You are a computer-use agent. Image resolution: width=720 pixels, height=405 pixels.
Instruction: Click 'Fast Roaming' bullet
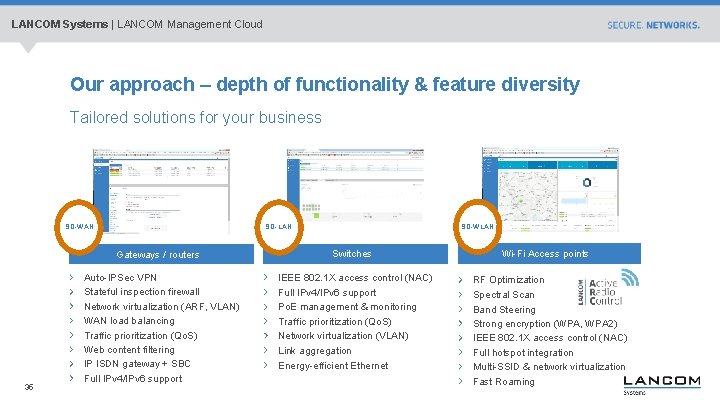pyautogui.click(x=504, y=382)
